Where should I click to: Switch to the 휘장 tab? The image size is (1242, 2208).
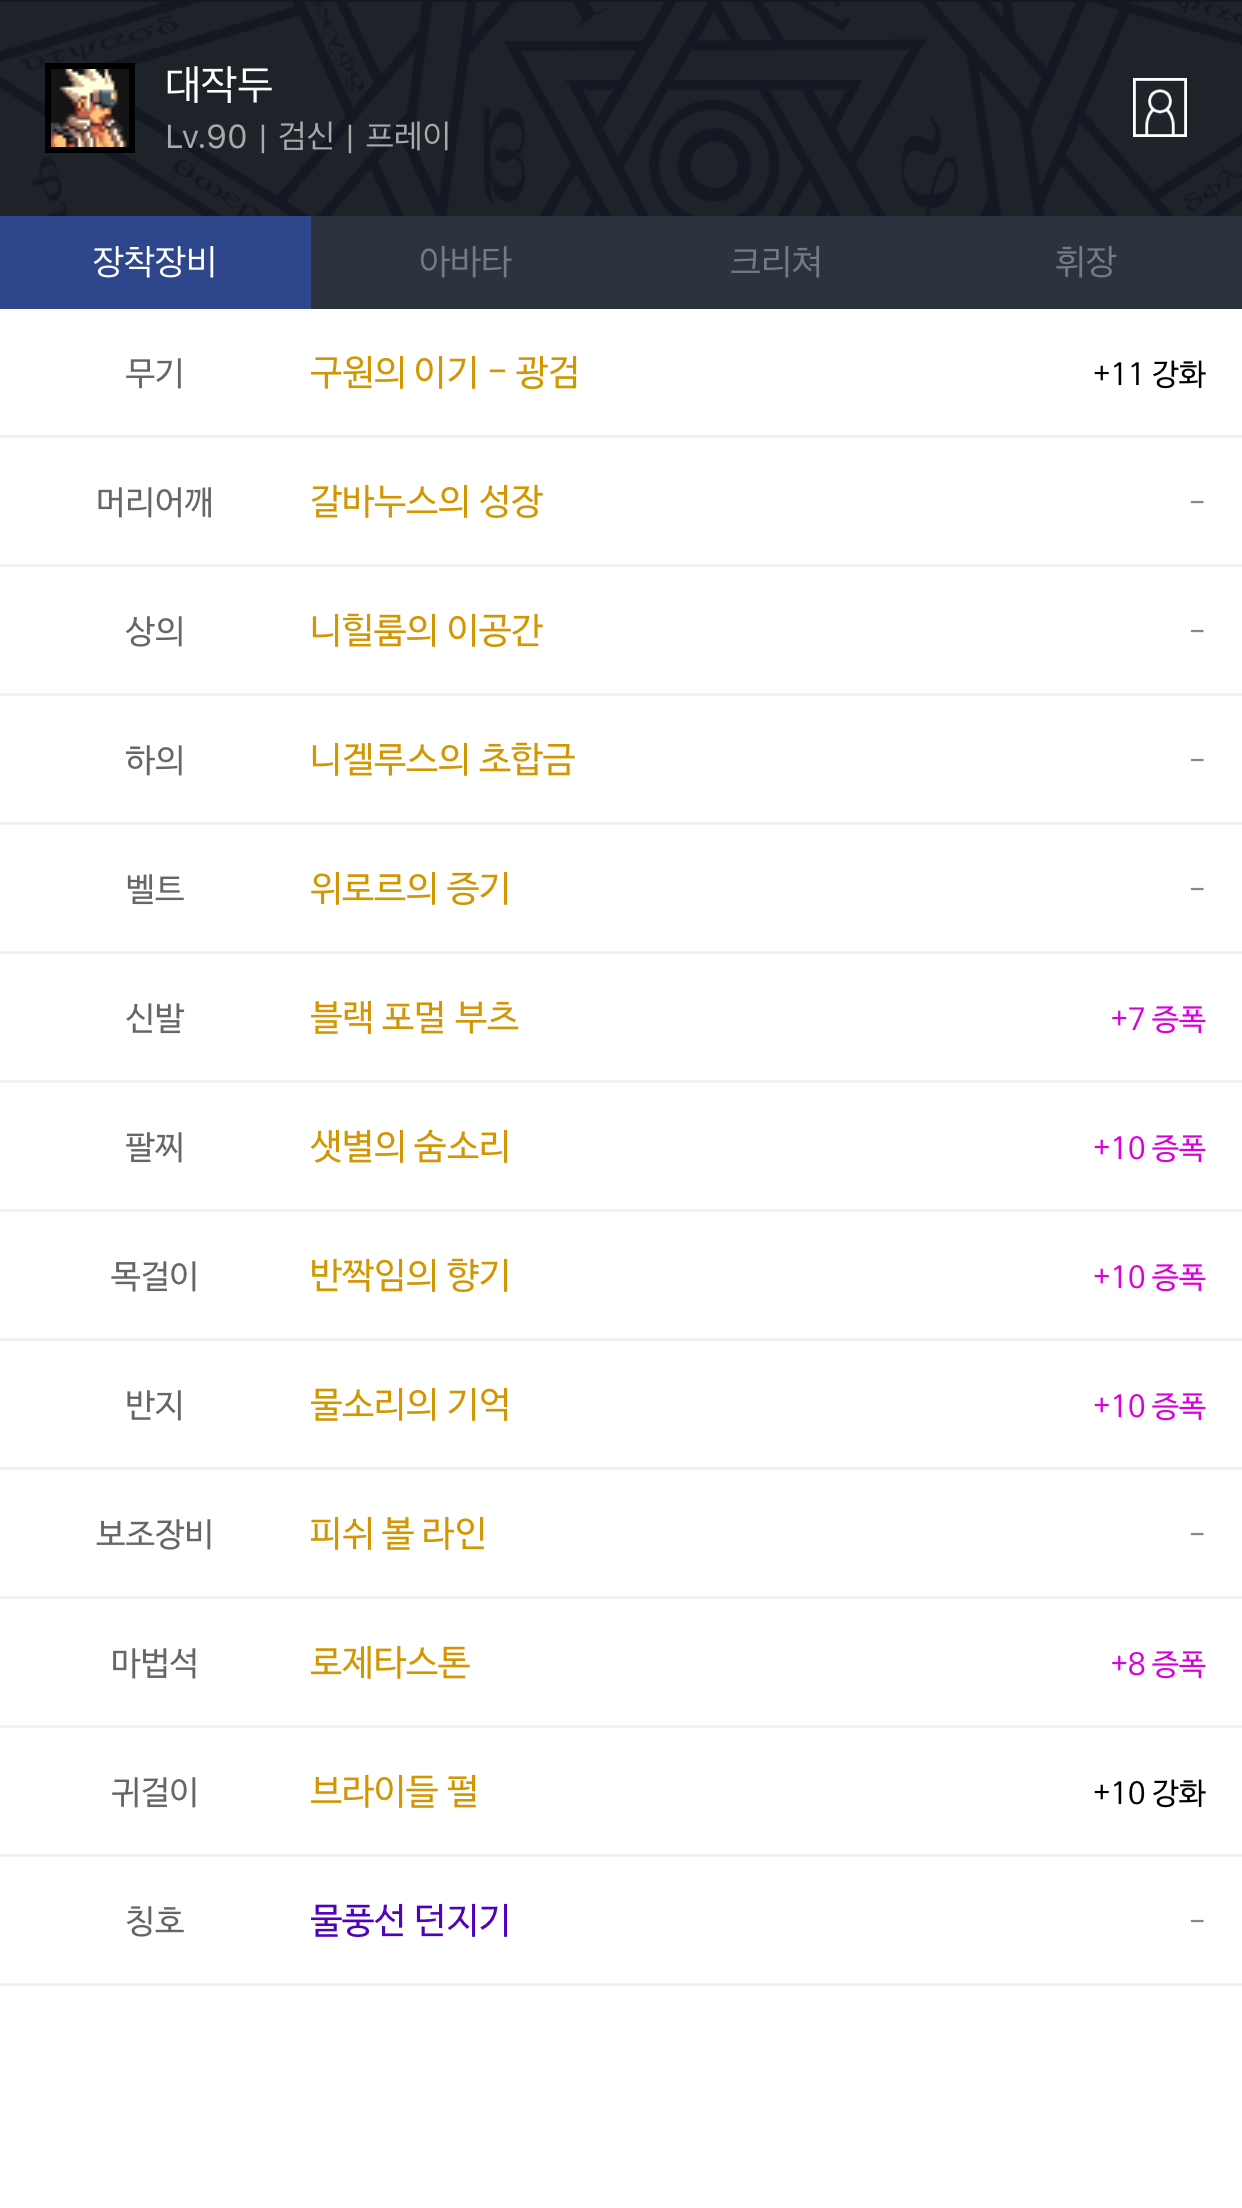tap(1086, 262)
